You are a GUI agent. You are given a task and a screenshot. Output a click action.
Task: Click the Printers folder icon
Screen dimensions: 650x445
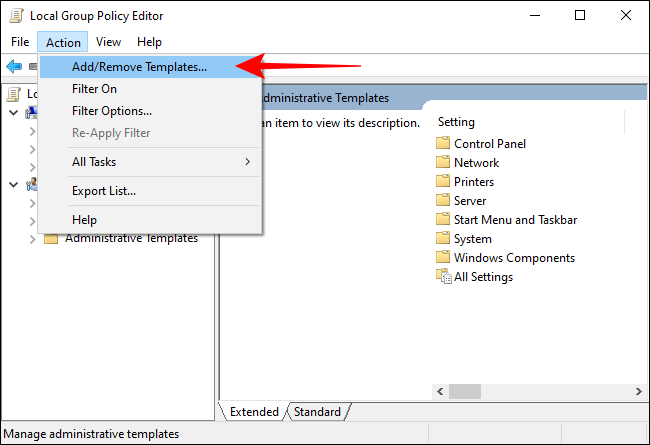(x=443, y=181)
